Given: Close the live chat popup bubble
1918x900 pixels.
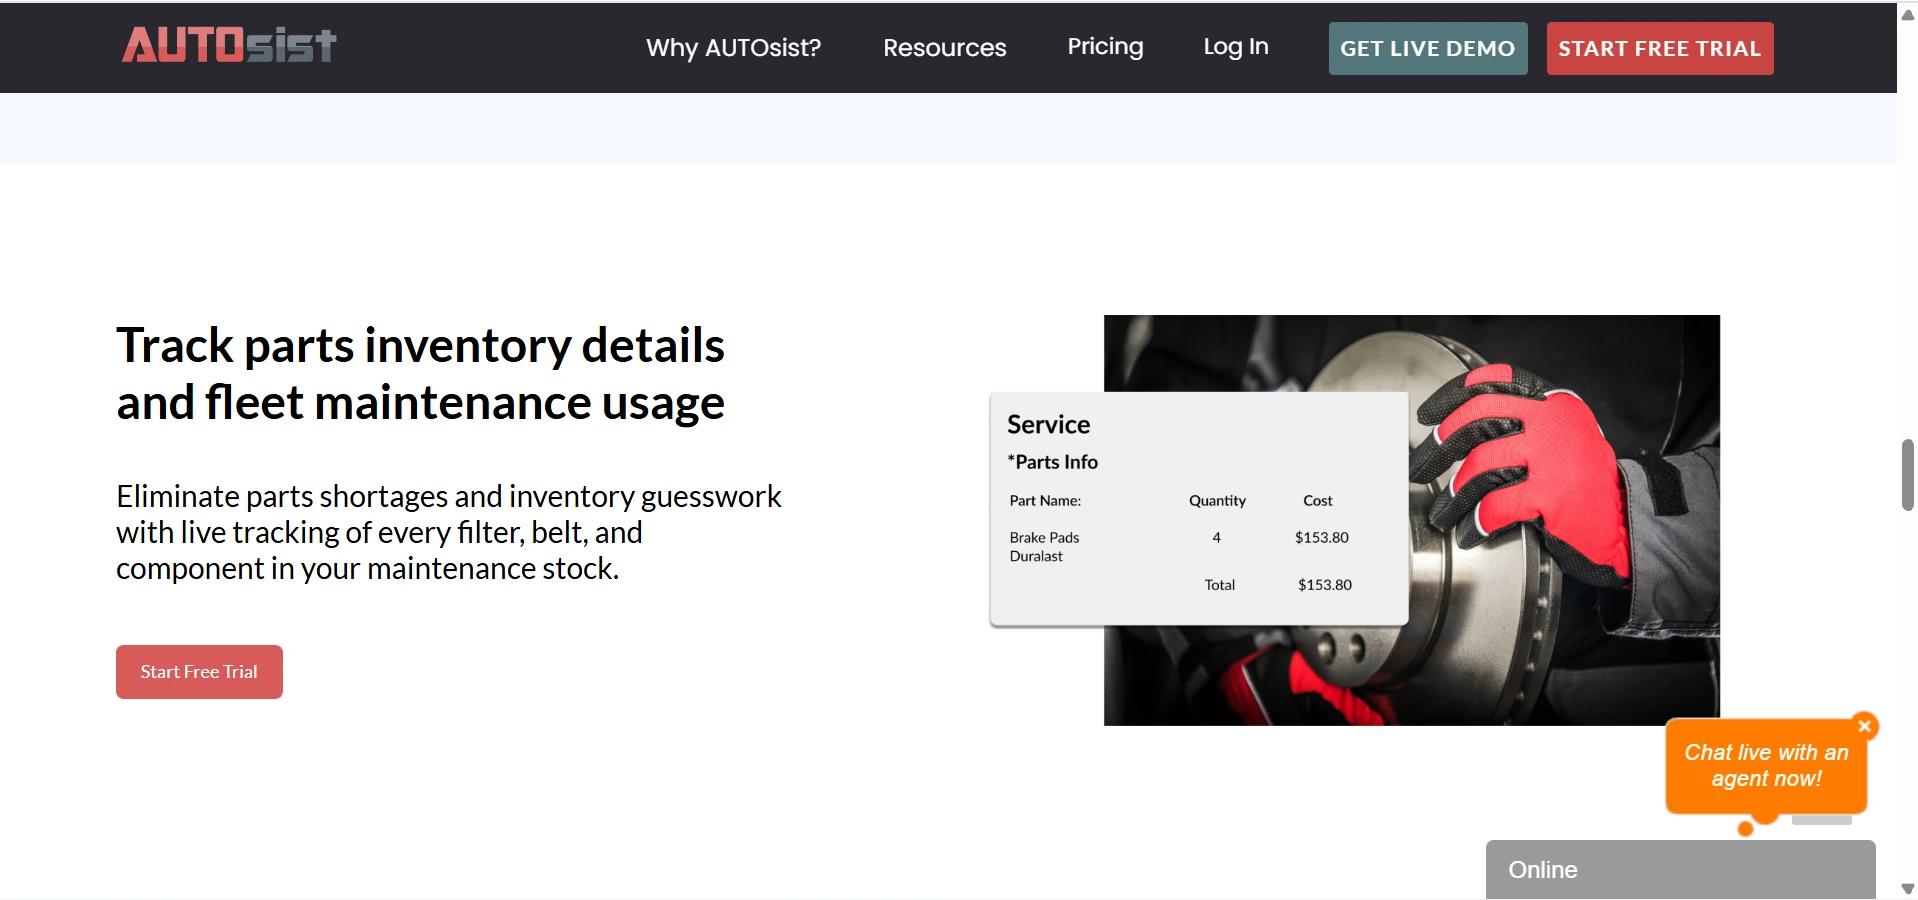Looking at the screenshot, I should pyautogui.click(x=1864, y=726).
